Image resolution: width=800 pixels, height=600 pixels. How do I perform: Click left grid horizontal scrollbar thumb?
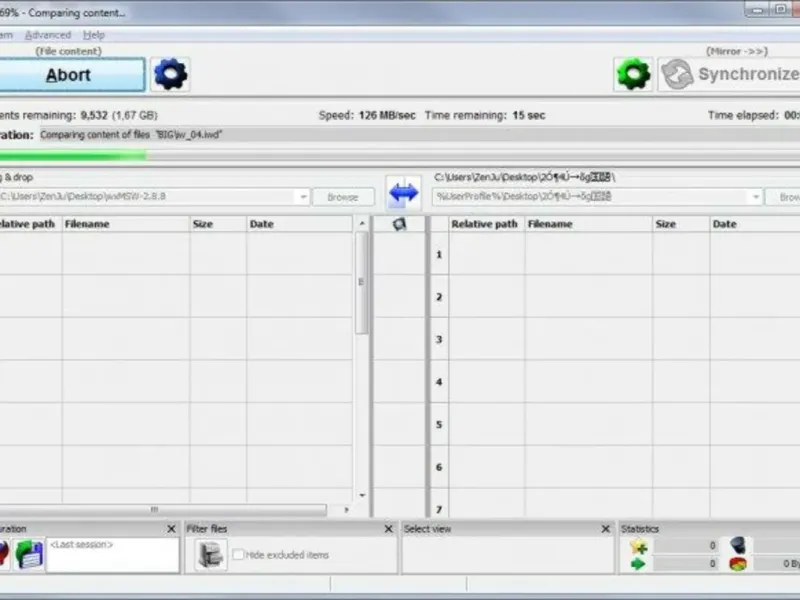pos(162,510)
